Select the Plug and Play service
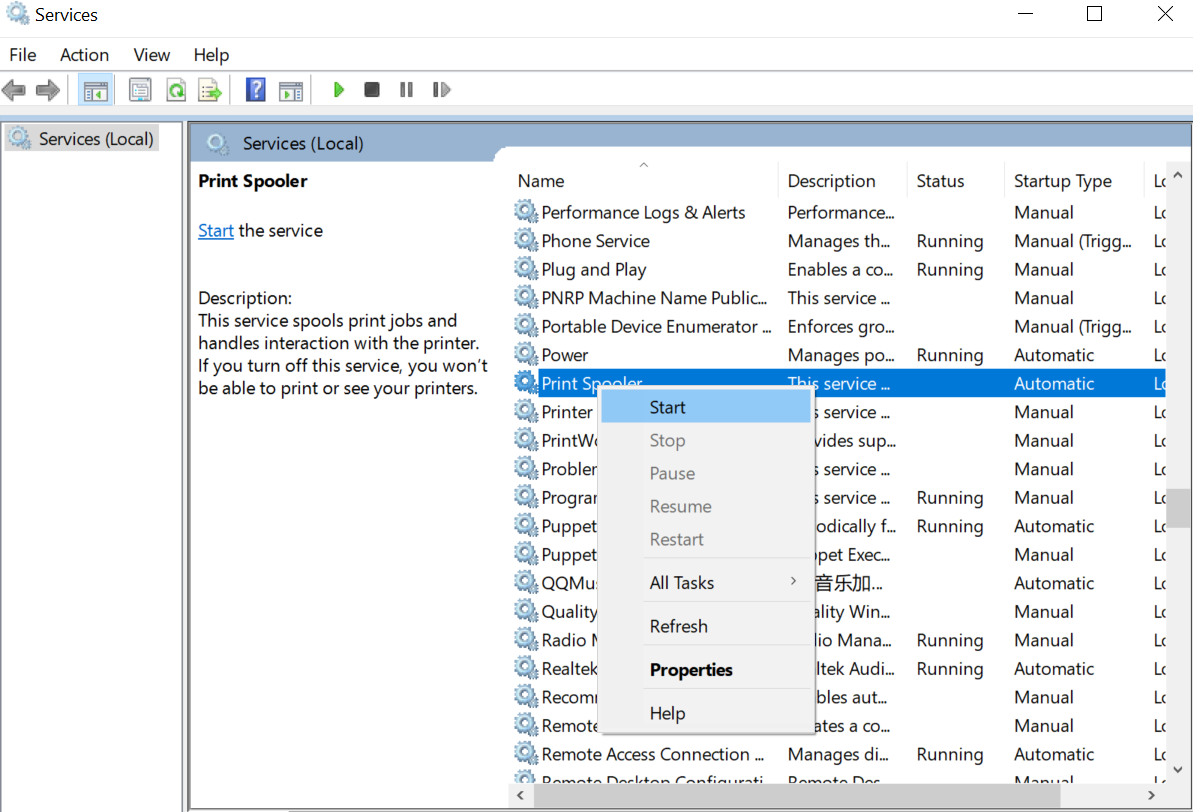This screenshot has width=1193, height=812. 593,269
